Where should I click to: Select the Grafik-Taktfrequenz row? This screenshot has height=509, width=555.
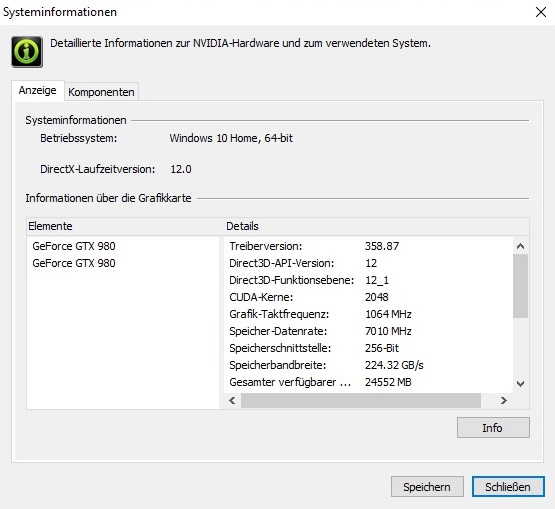(x=368, y=314)
